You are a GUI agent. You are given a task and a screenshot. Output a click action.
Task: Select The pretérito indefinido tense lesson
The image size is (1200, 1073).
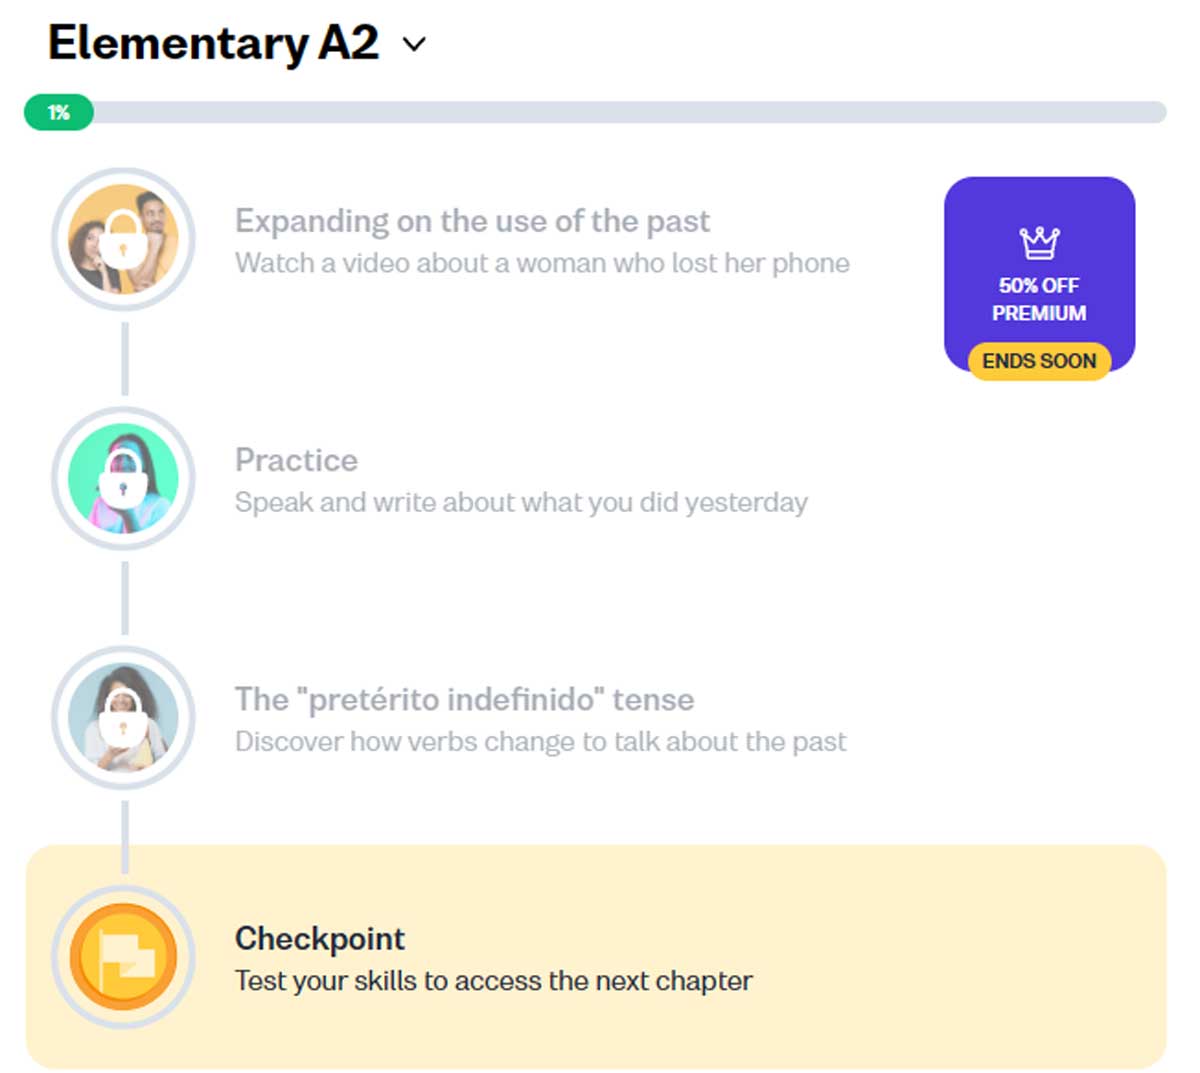(x=464, y=700)
